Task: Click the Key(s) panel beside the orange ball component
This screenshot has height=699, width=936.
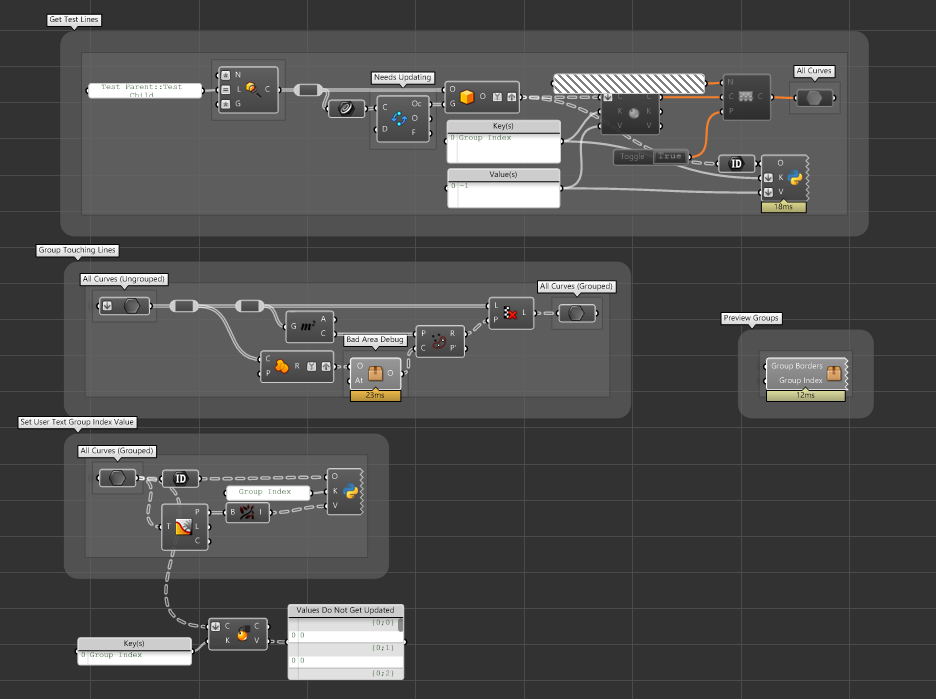Action: [x=134, y=651]
